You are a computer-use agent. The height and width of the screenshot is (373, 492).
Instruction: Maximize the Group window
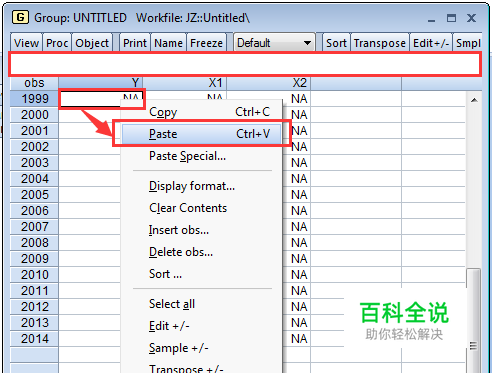451,18
